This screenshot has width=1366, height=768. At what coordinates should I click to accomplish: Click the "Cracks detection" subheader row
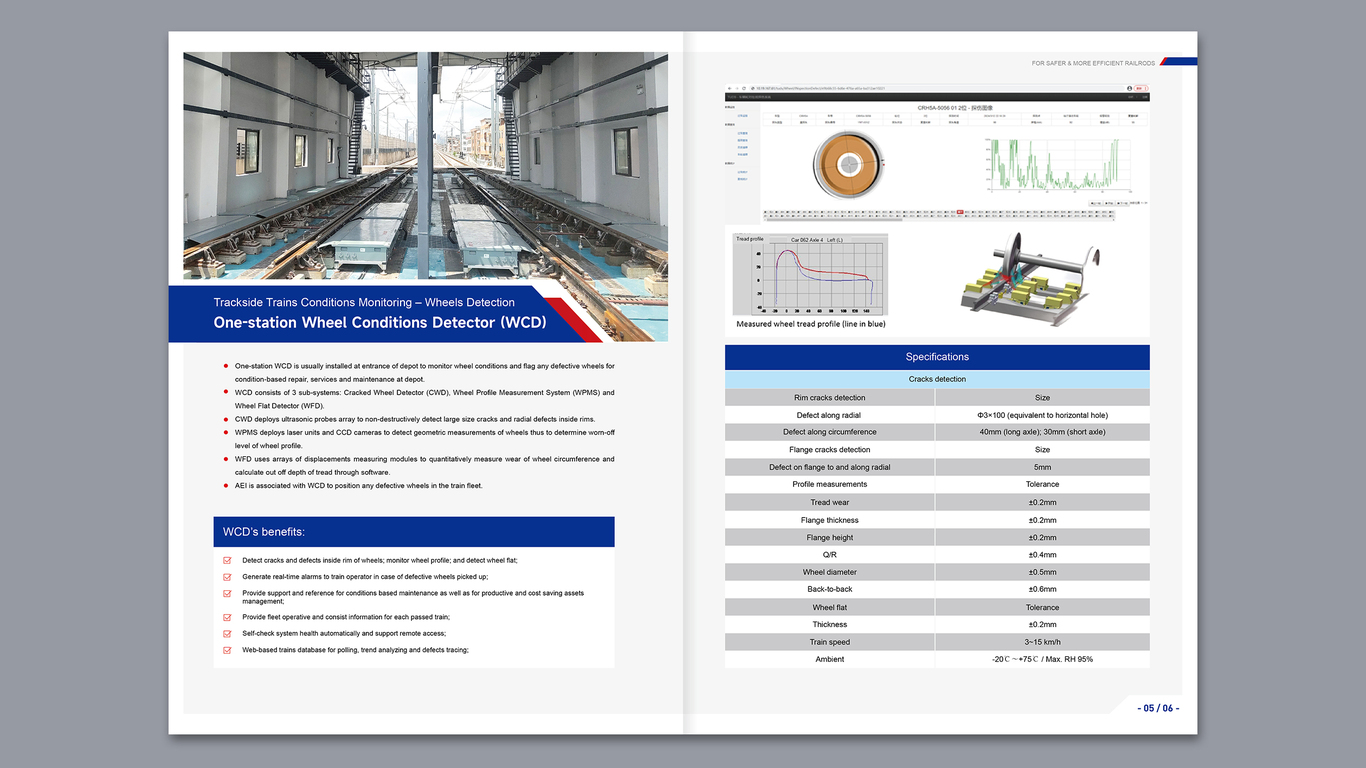pyautogui.click(x=937, y=380)
